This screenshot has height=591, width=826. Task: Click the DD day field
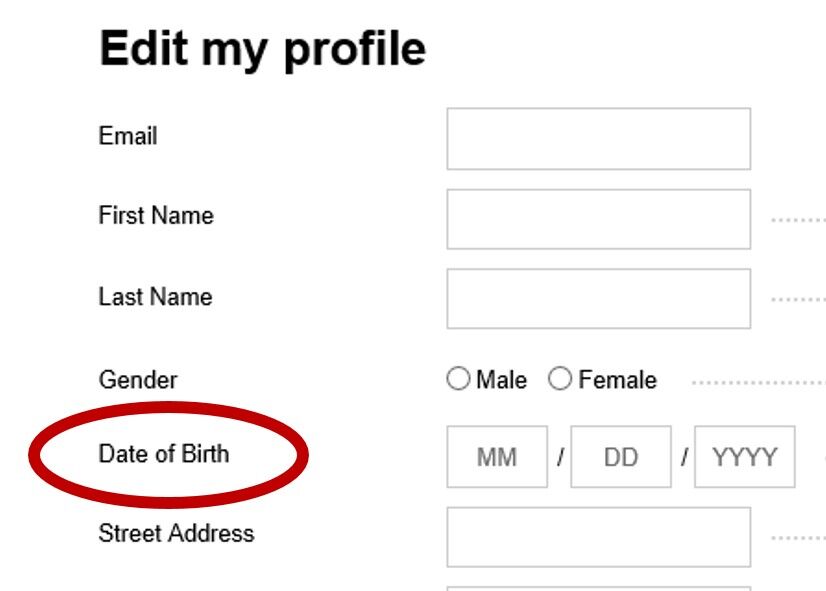tap(620, 457)
